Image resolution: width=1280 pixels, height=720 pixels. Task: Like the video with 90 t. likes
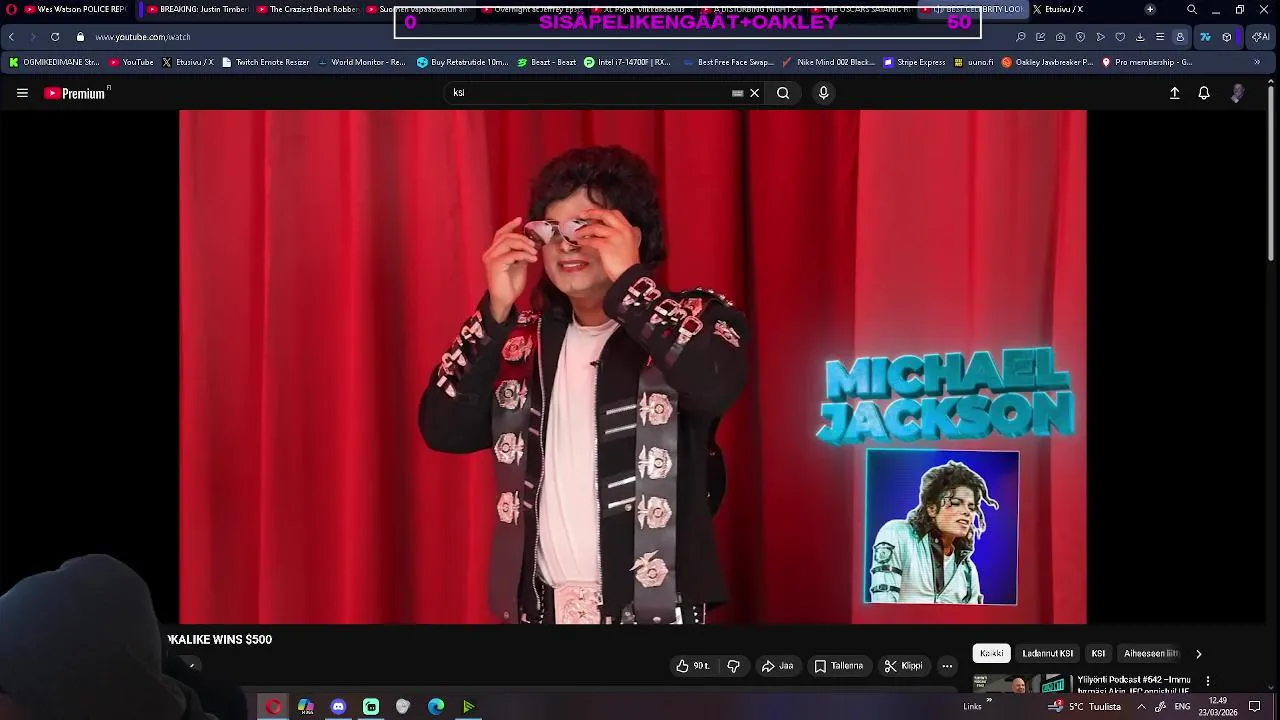692,666
